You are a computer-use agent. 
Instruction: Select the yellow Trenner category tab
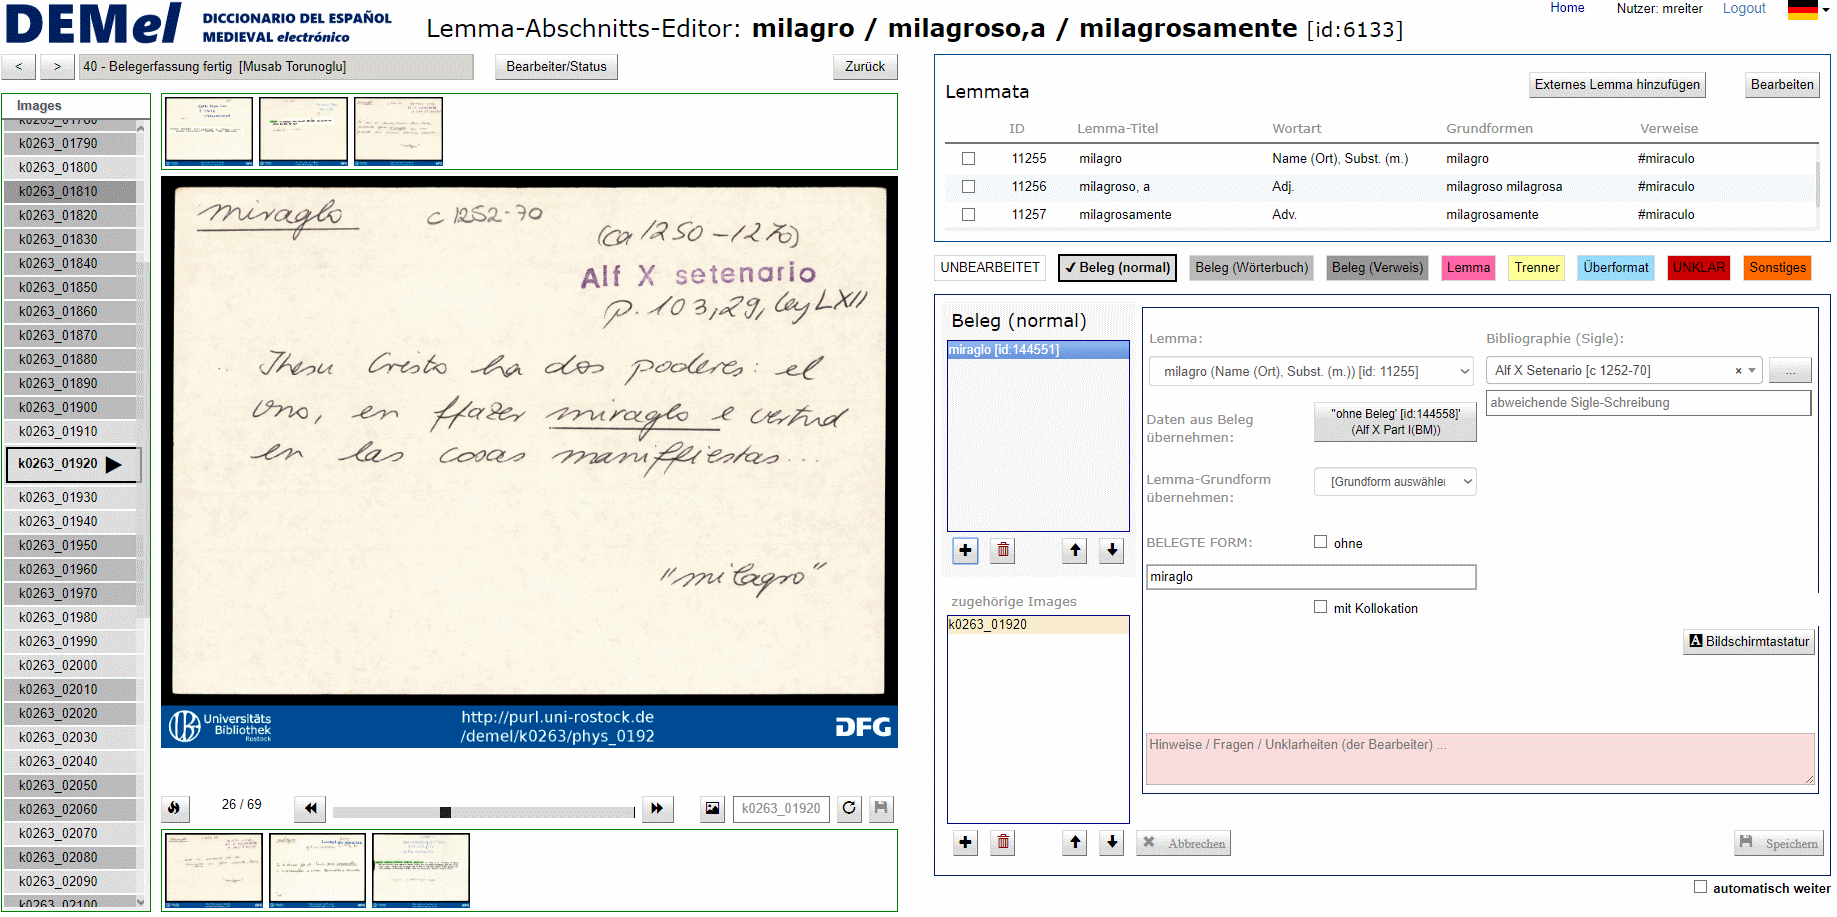[1536, 267]
